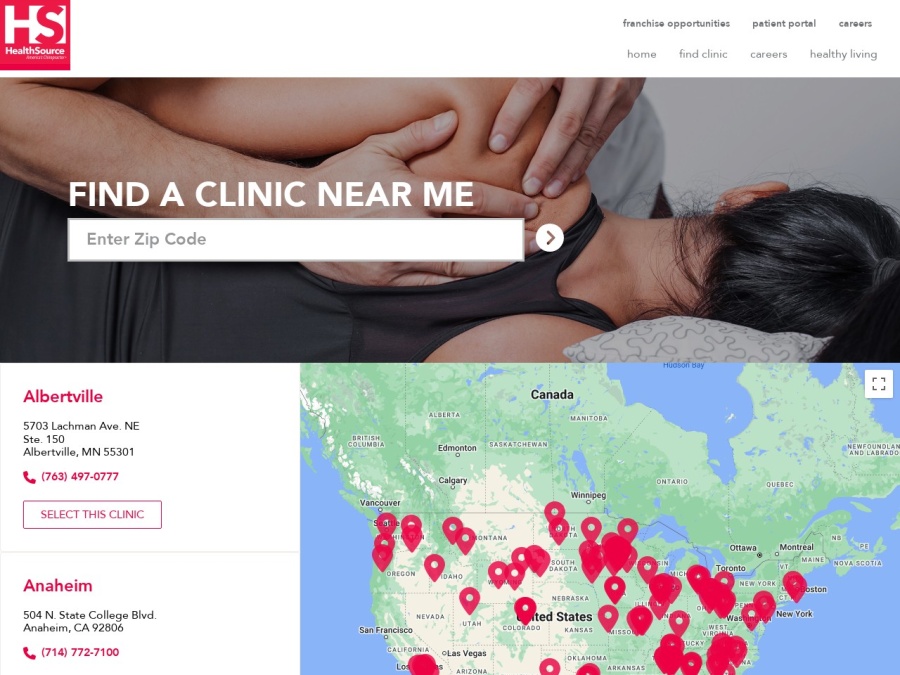Screen dimensions: 900x675
Task: Select the map pin in Nebraska
Action: coord(615,588)
